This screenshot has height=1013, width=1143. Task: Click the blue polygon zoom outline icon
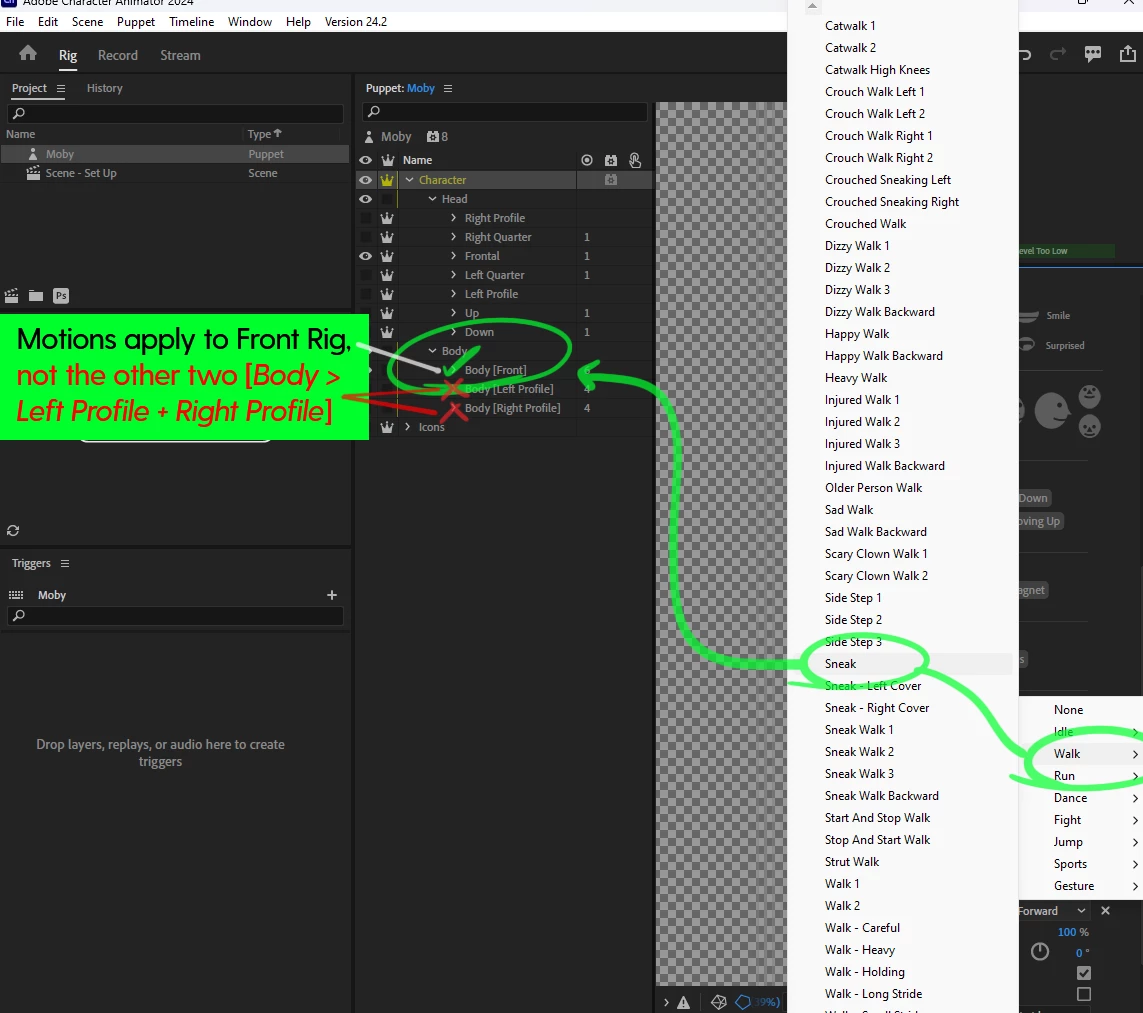(743, 1002)
